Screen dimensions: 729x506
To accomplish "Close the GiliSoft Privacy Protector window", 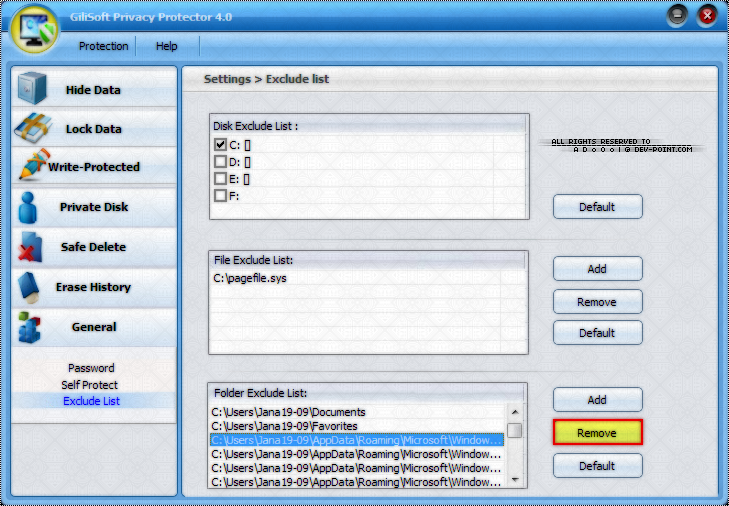I will click(707, 17).
